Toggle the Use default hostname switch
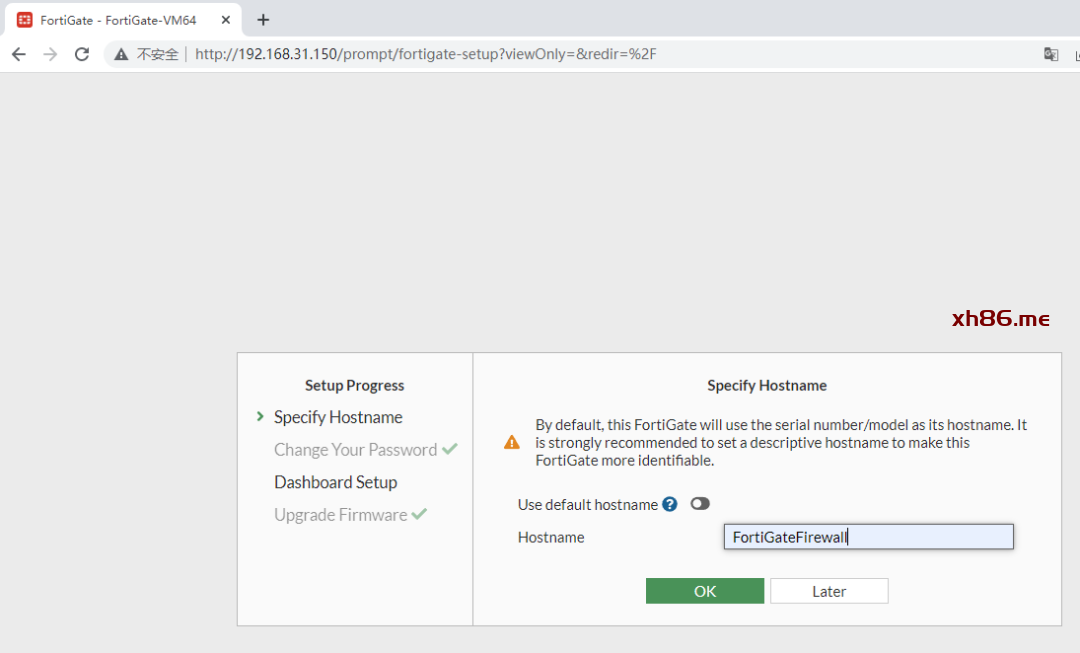The width and height of the screenshot is (1080, 653). 700,504
